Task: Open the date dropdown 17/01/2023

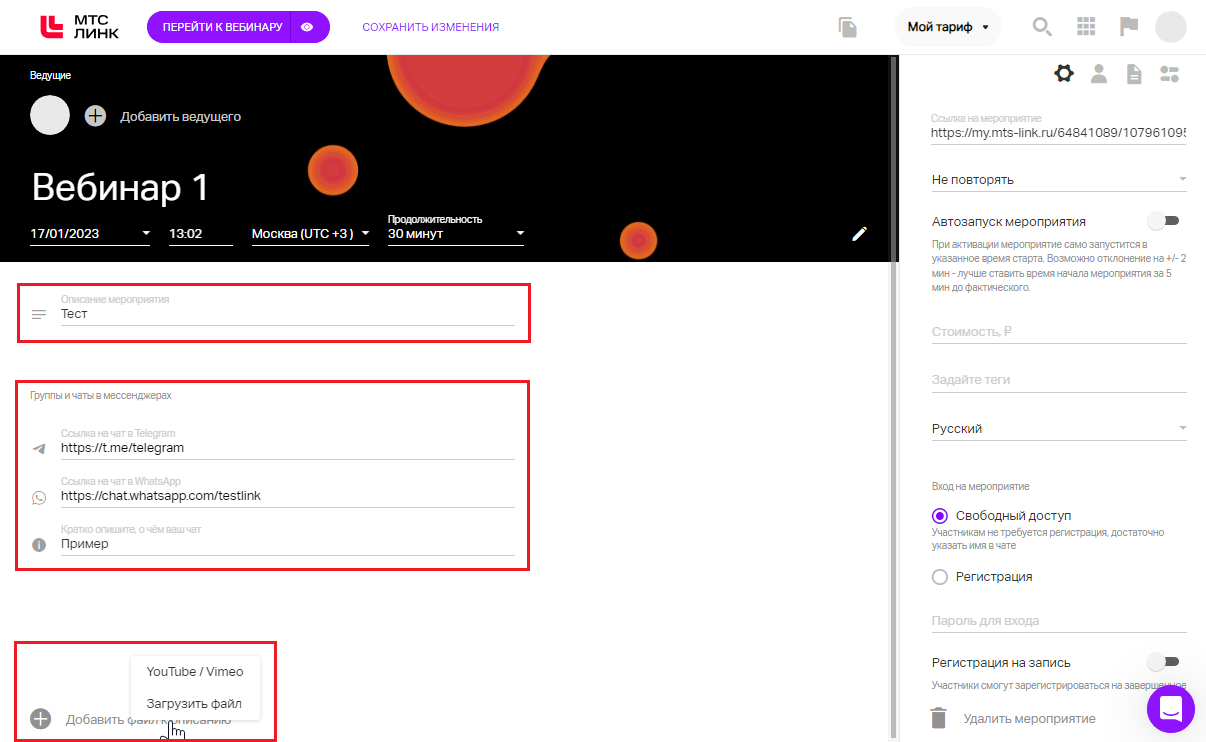Action: point(90,234)
